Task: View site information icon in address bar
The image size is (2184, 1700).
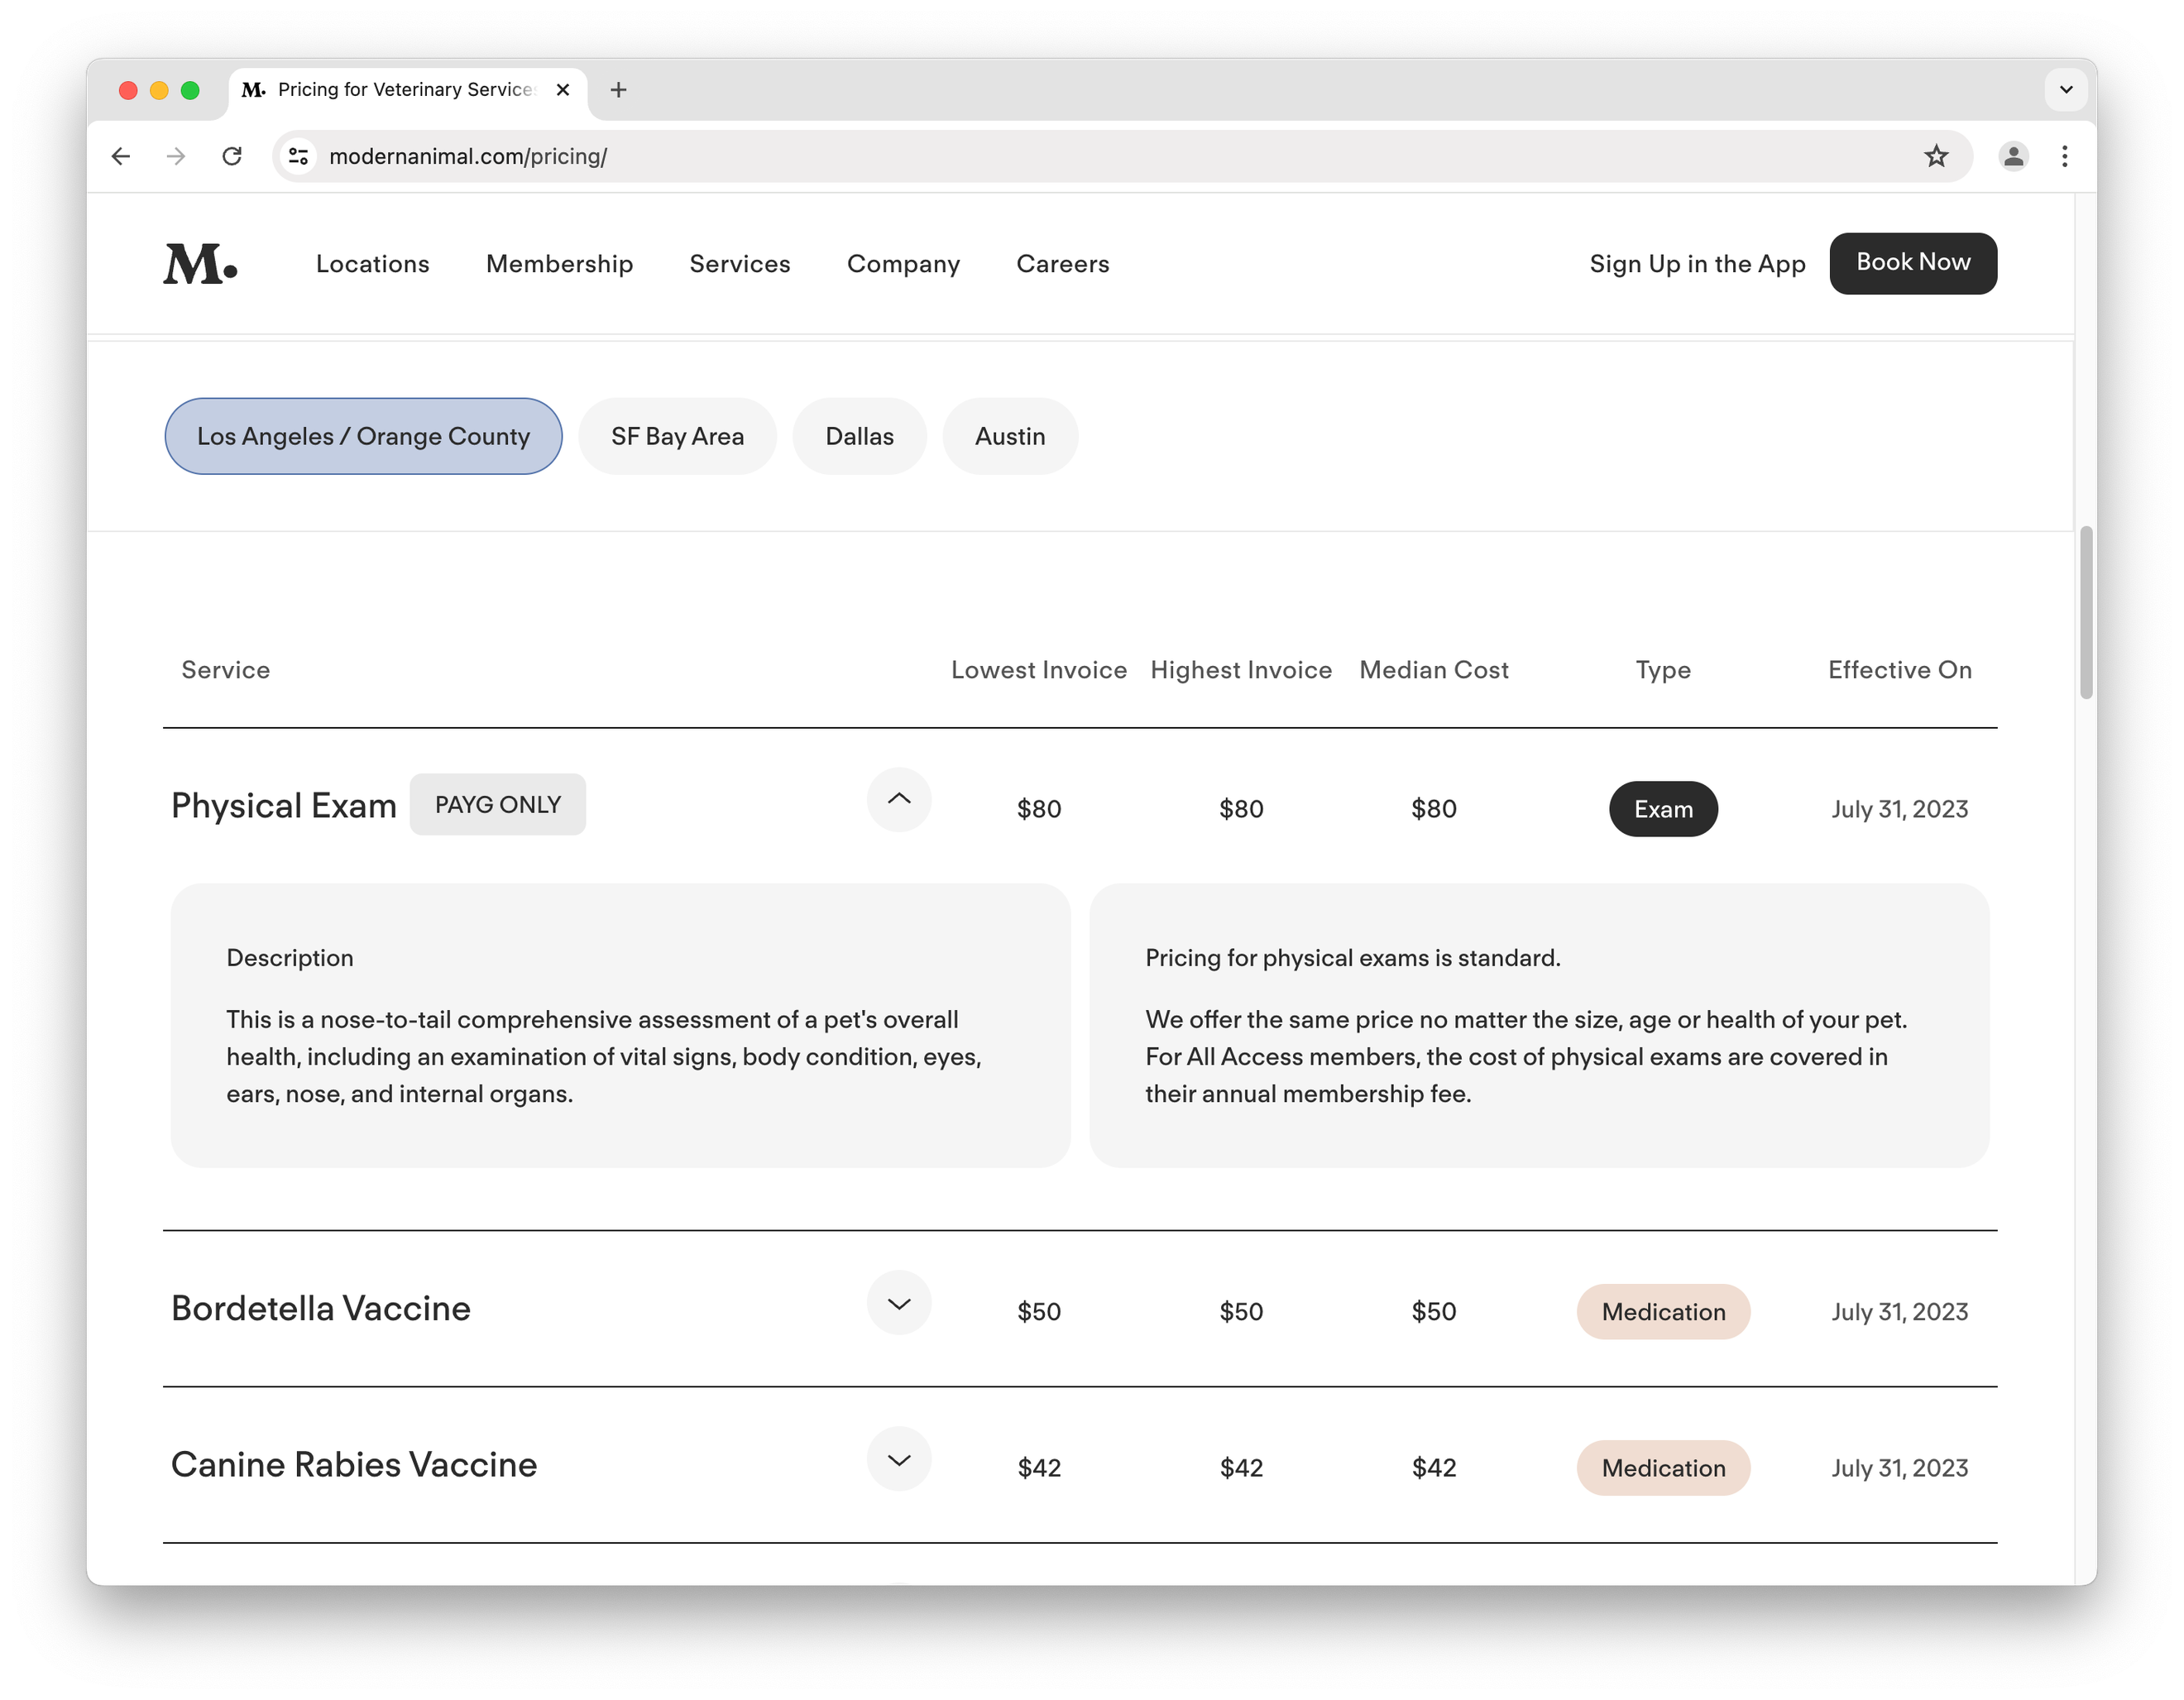Action: [x=298, y=156]
